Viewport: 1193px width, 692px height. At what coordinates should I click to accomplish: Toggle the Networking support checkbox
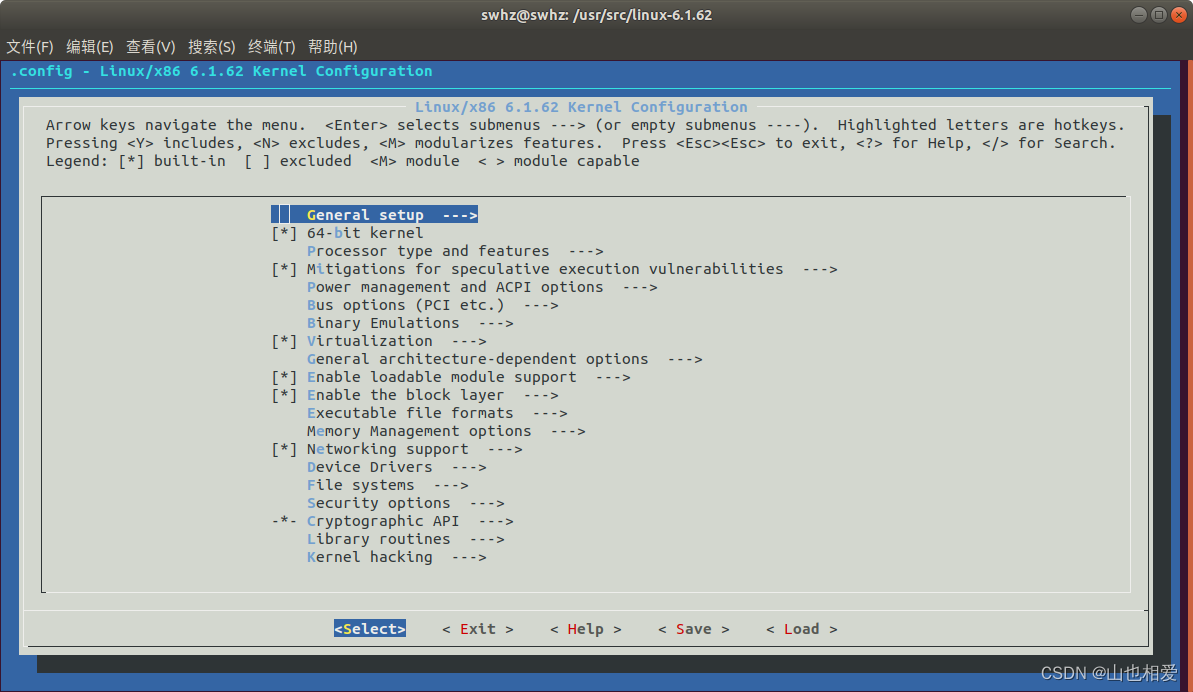(285, 449)
